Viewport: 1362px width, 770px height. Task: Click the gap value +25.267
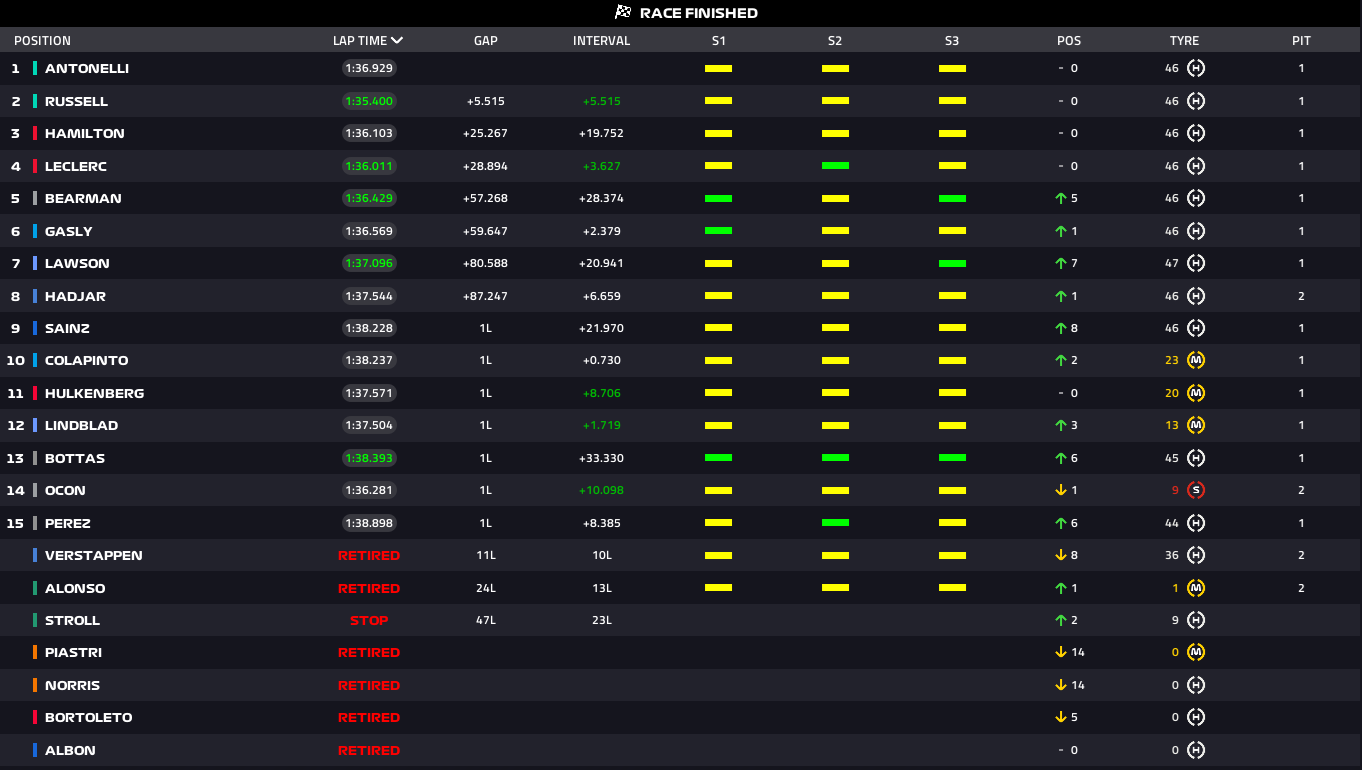point(485,133)
